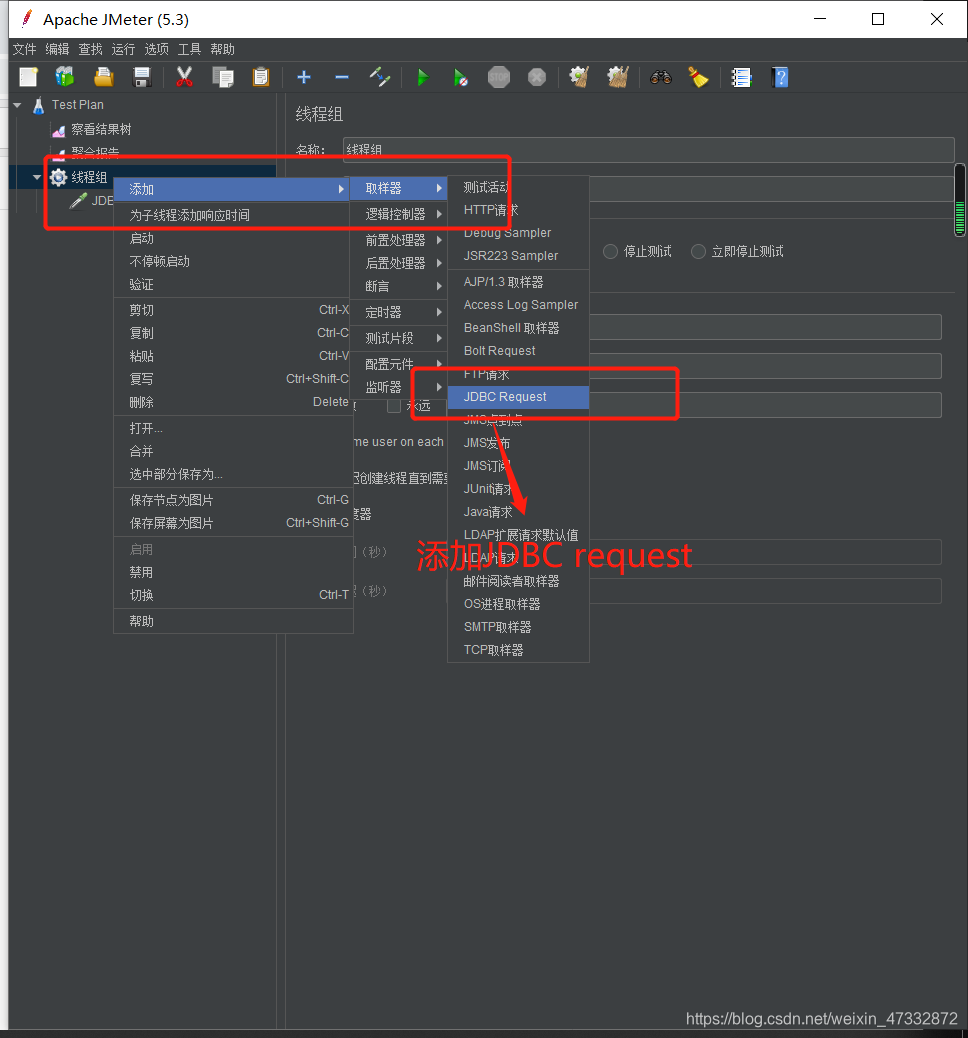Open the 选项 menu
Screen dimensions: 968x1038
(x=156, y=50)
